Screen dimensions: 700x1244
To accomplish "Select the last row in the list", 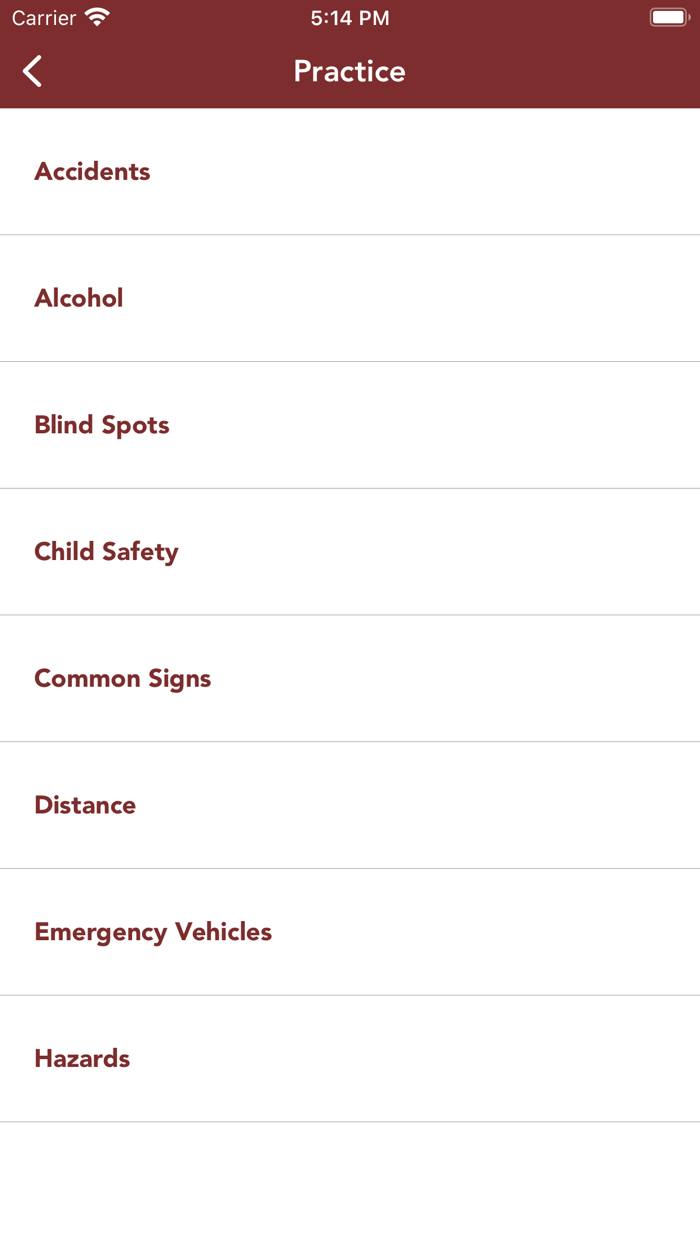I will pos(350,1058).
